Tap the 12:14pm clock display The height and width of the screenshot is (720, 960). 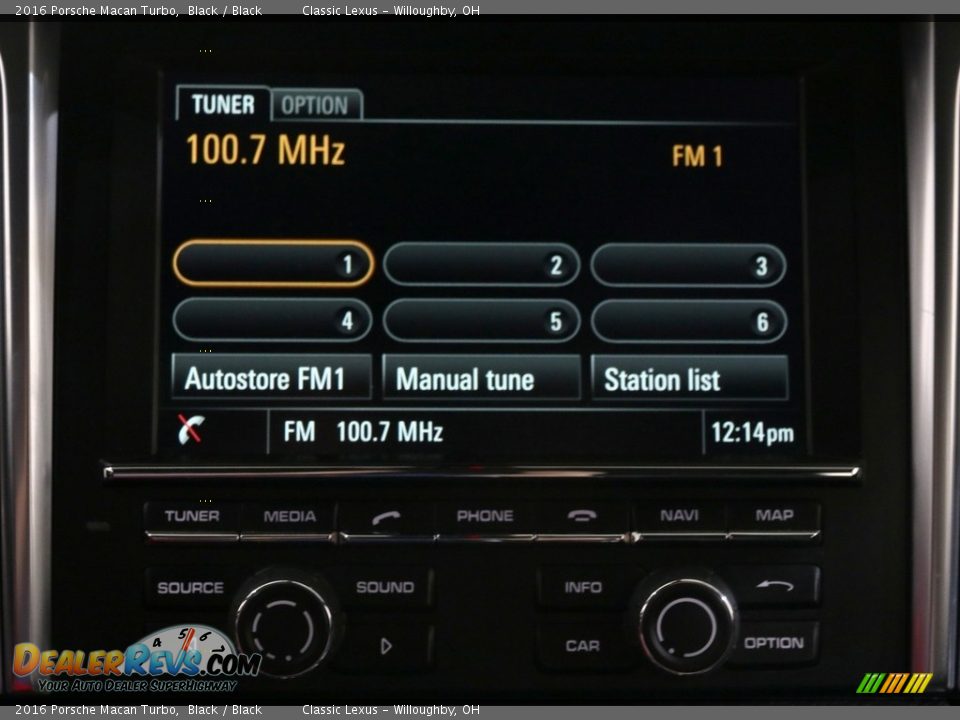click(752, 433)
